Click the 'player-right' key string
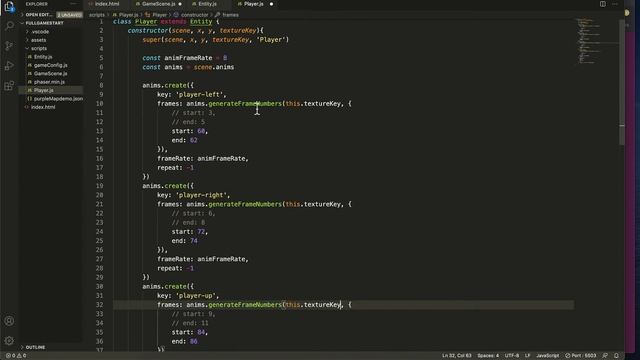The width and height of the screenshot is (640, 360). (x=203, y=195)
